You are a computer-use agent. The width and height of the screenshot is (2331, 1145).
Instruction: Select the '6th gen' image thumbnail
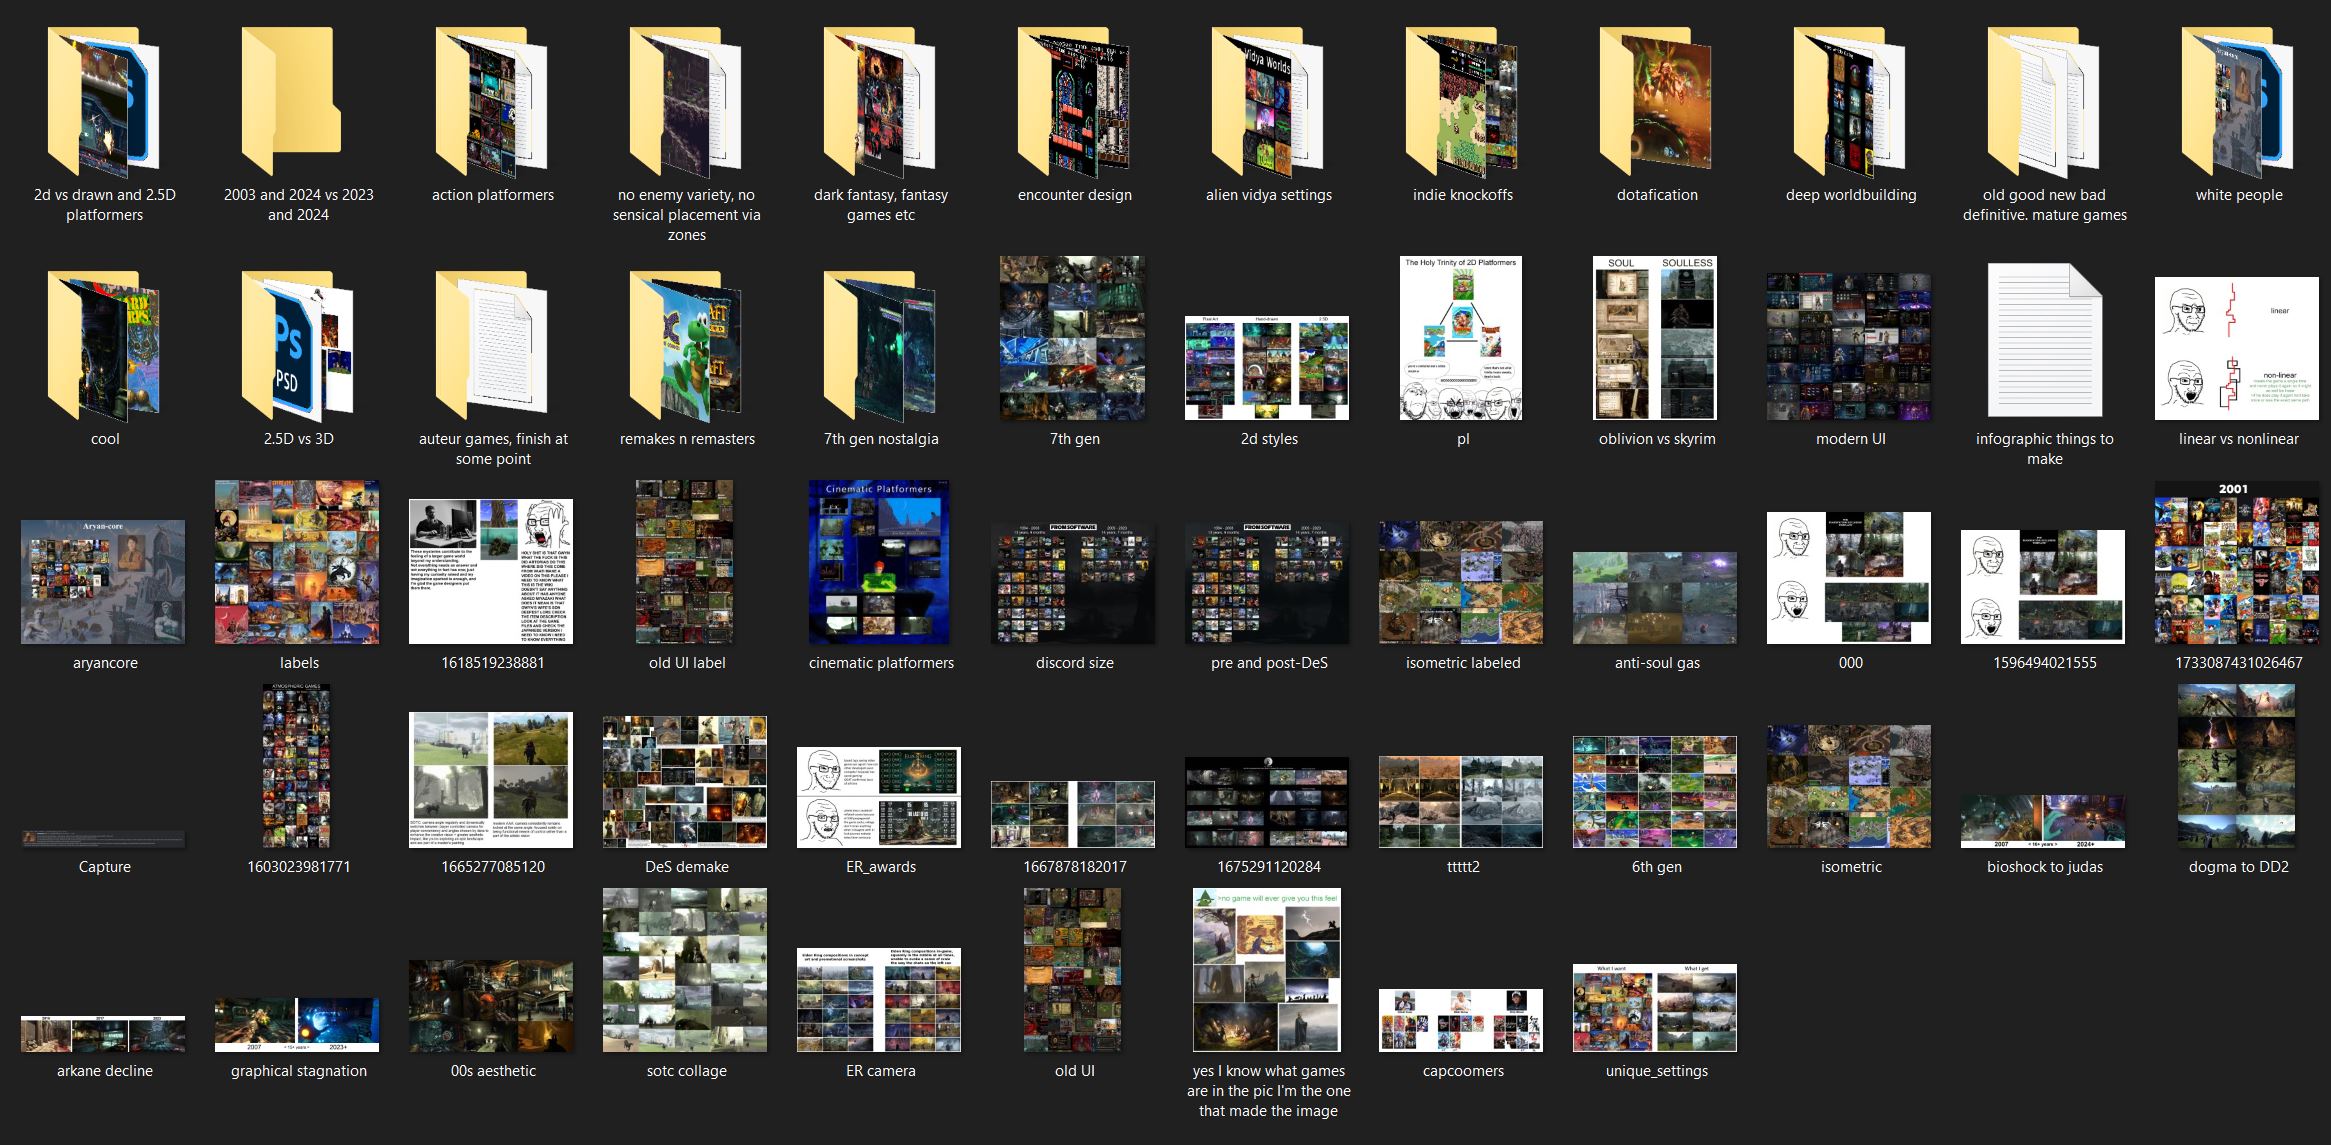[1655, 792]
